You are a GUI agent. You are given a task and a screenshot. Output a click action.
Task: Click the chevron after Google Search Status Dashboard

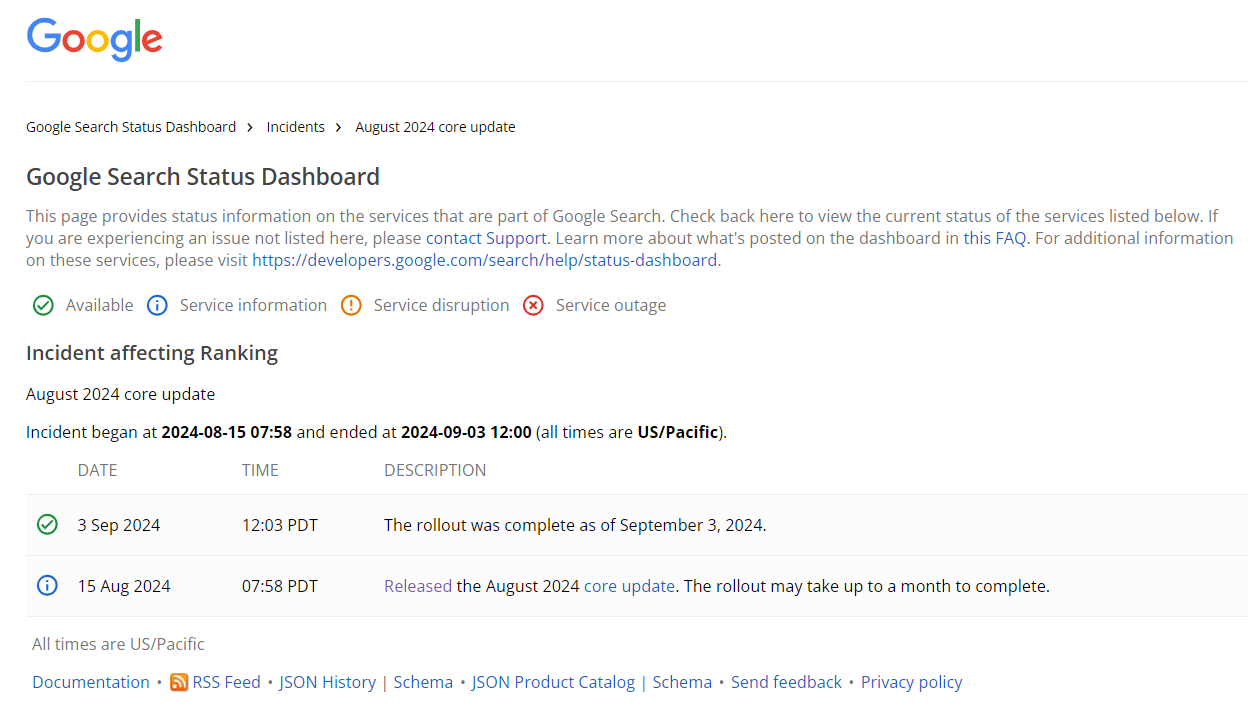click(x=248, y=127)
